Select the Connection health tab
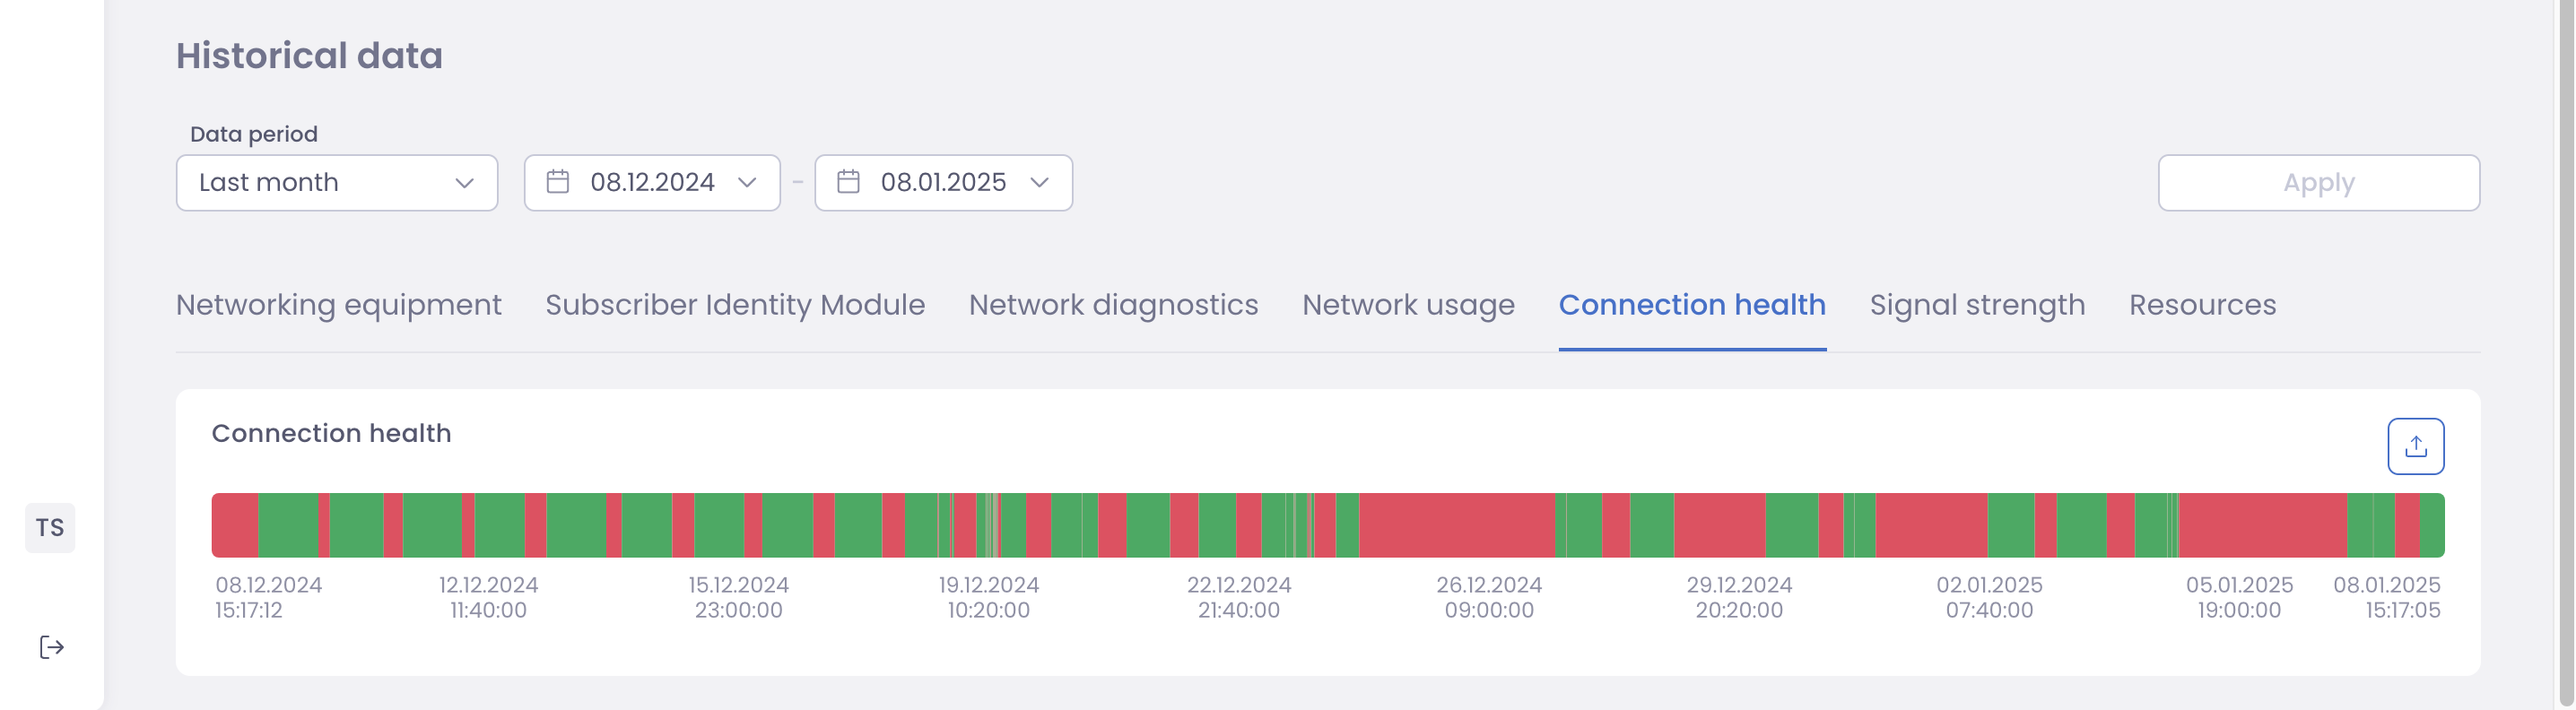This screenshot has height=710, width=2576. pos(1692,305)
